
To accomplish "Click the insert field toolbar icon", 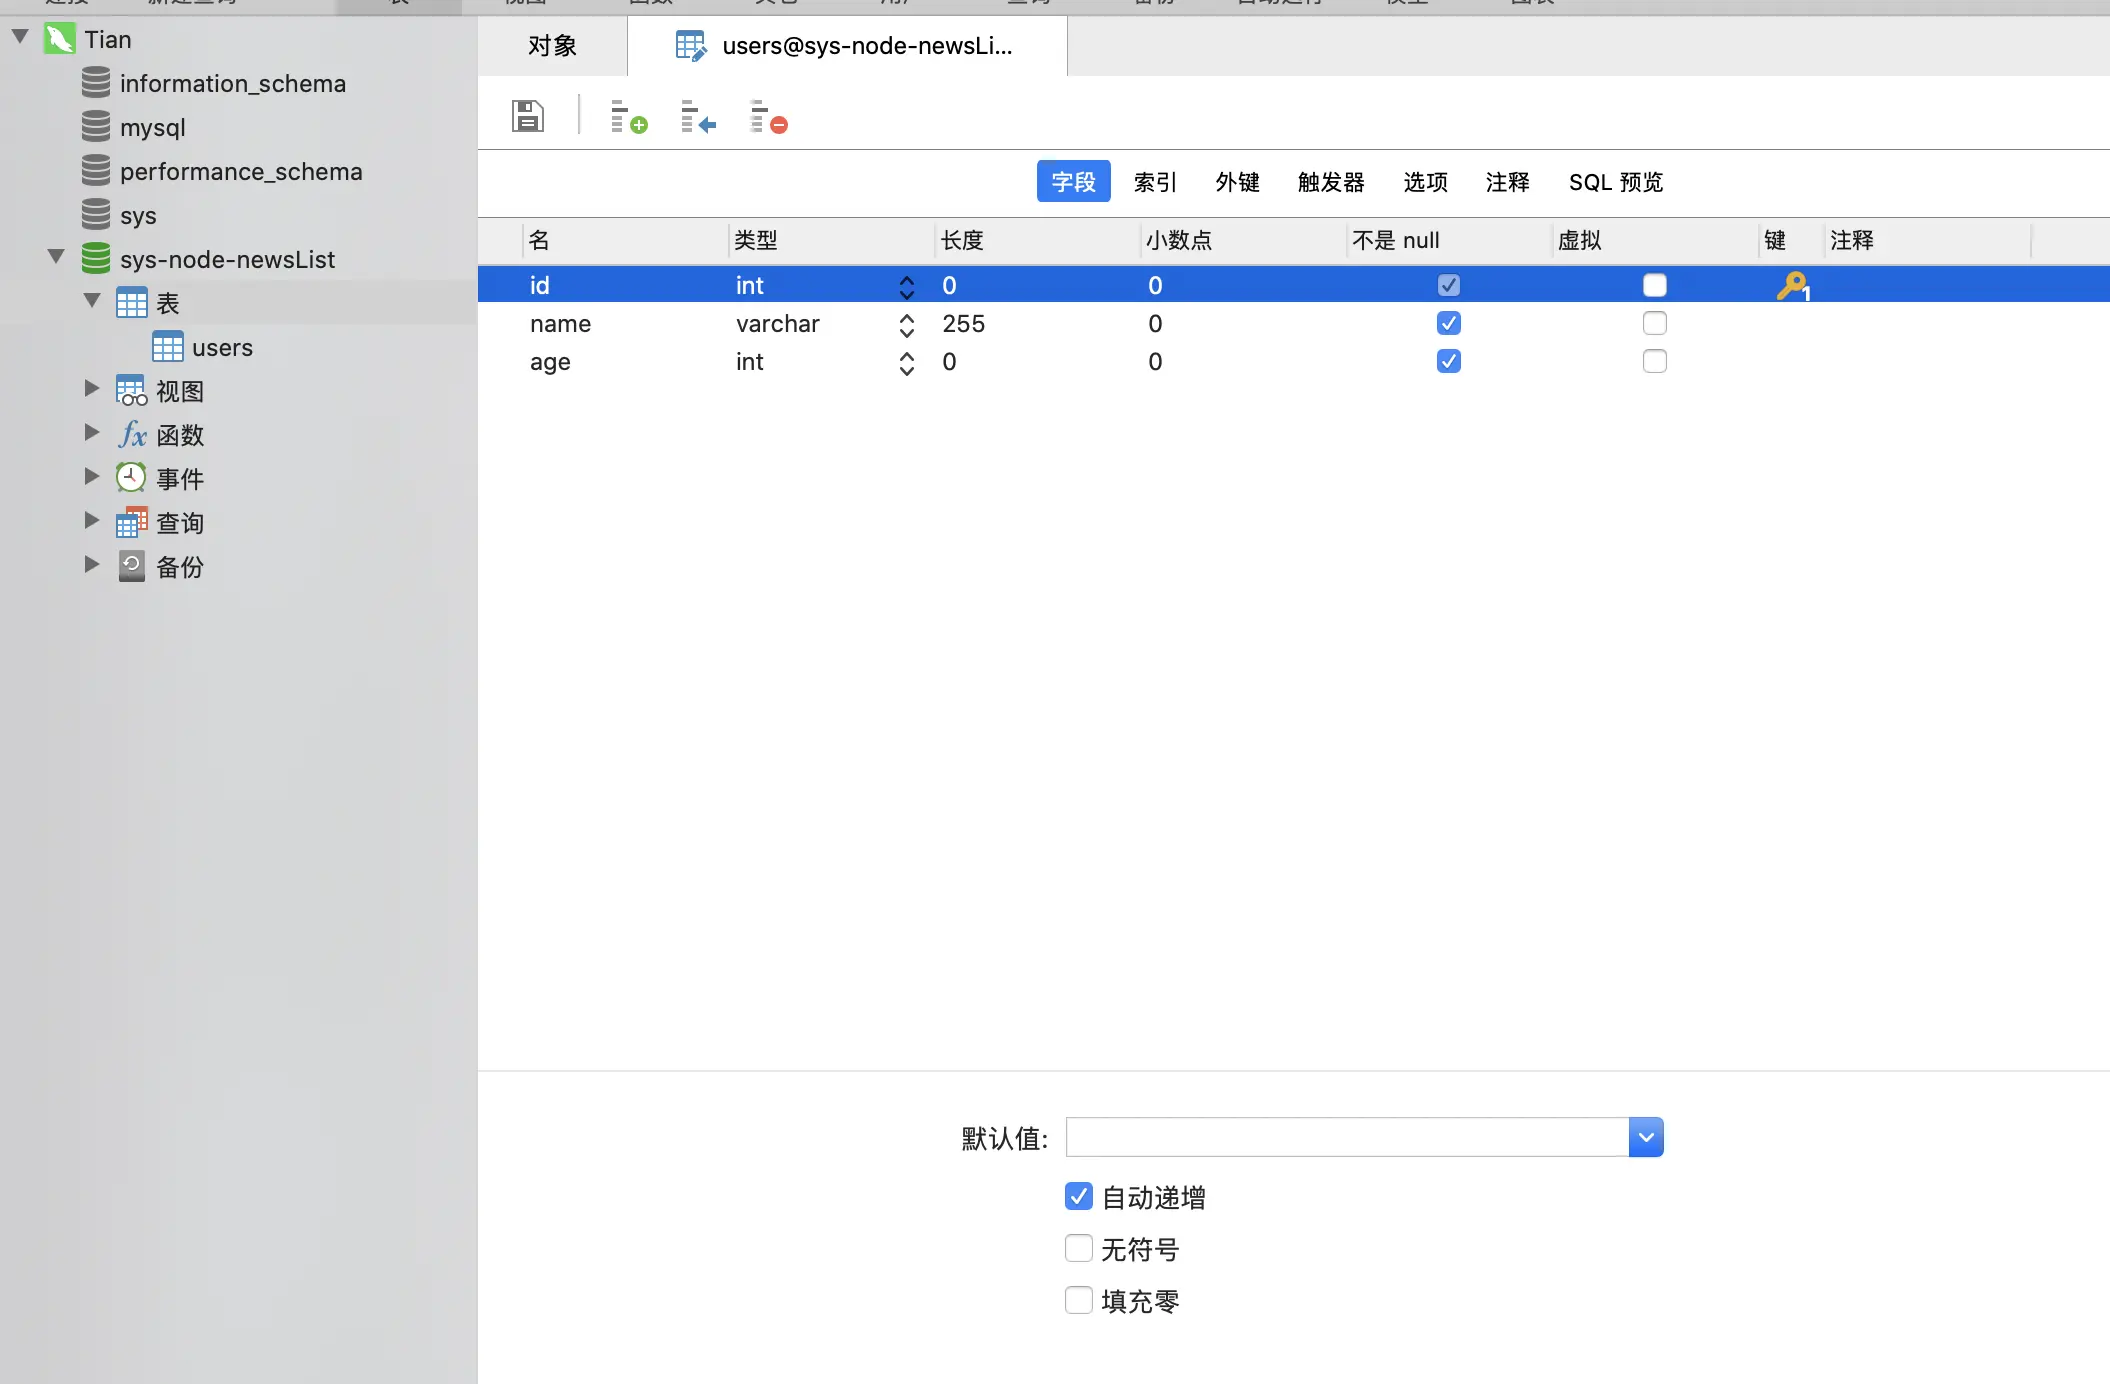I will coord(697,117).
